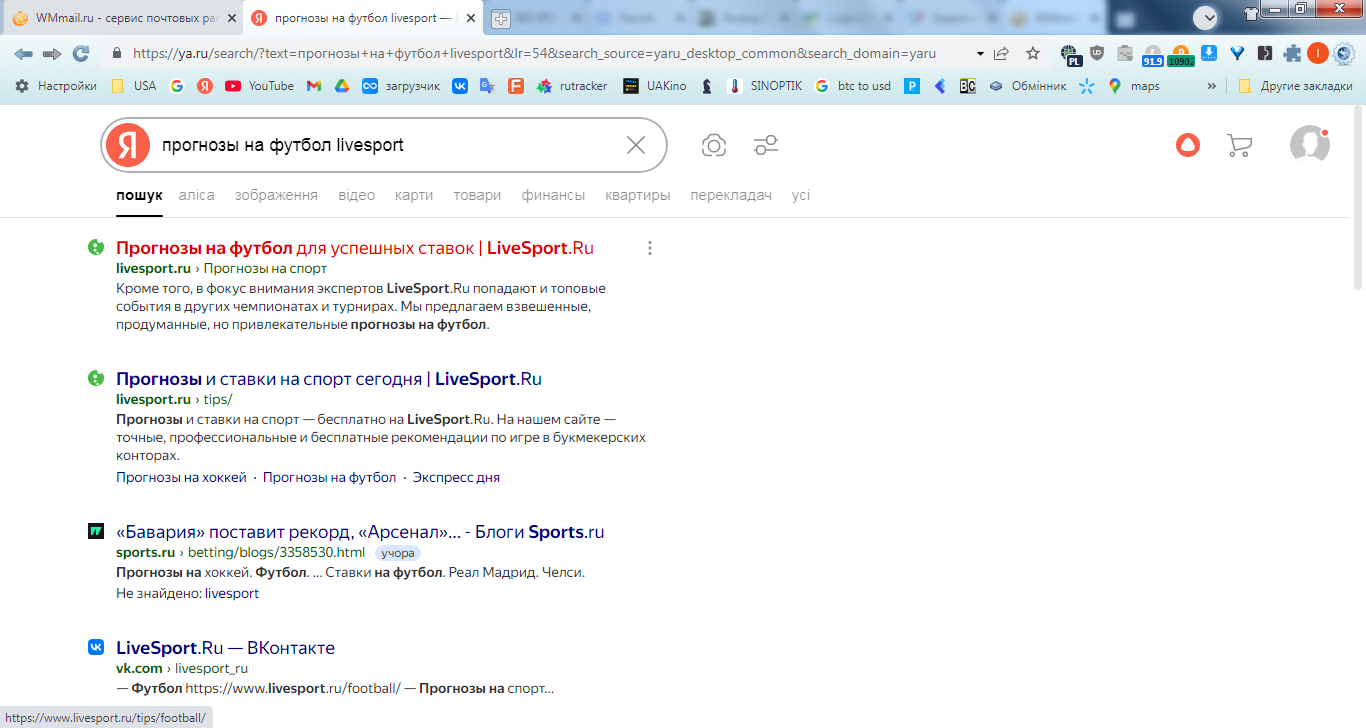This screenshot has height=728, width=1366.
Task: Go forward to the next page
Action: click(x=52, y=54)
